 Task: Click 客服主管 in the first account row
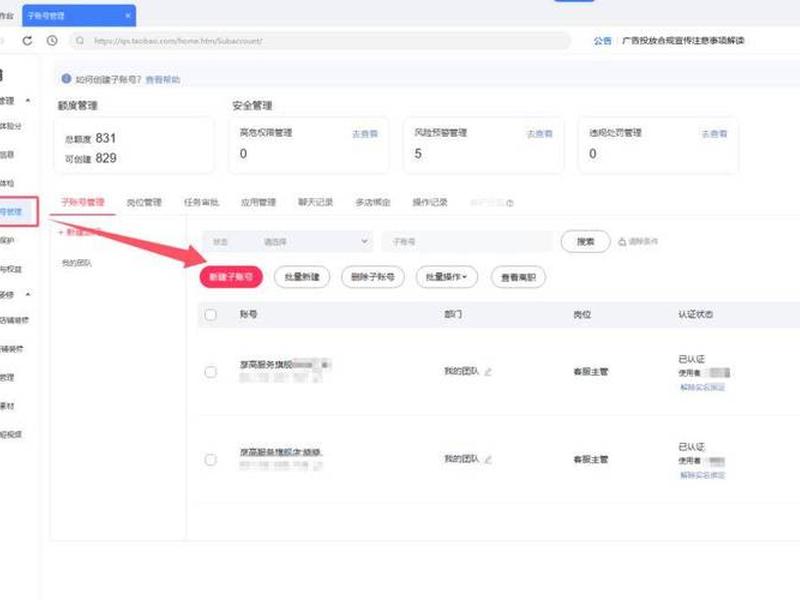591,372
